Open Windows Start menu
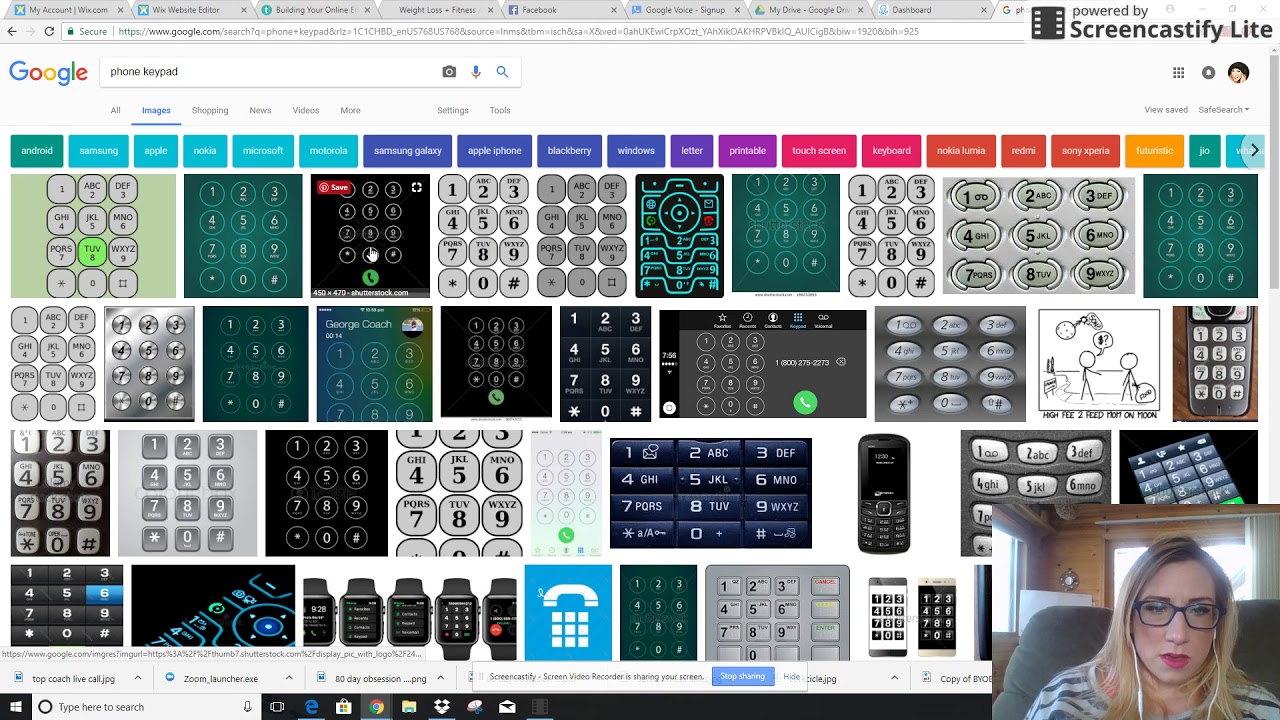1280x720 pixels. coord(16,707)
